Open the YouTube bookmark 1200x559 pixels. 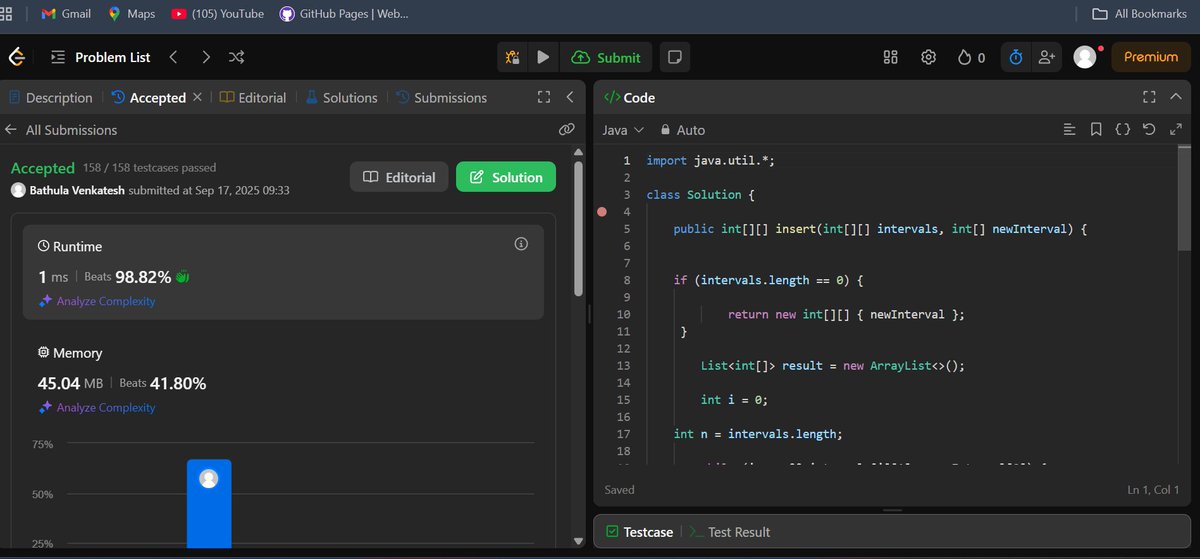point(217,14)
